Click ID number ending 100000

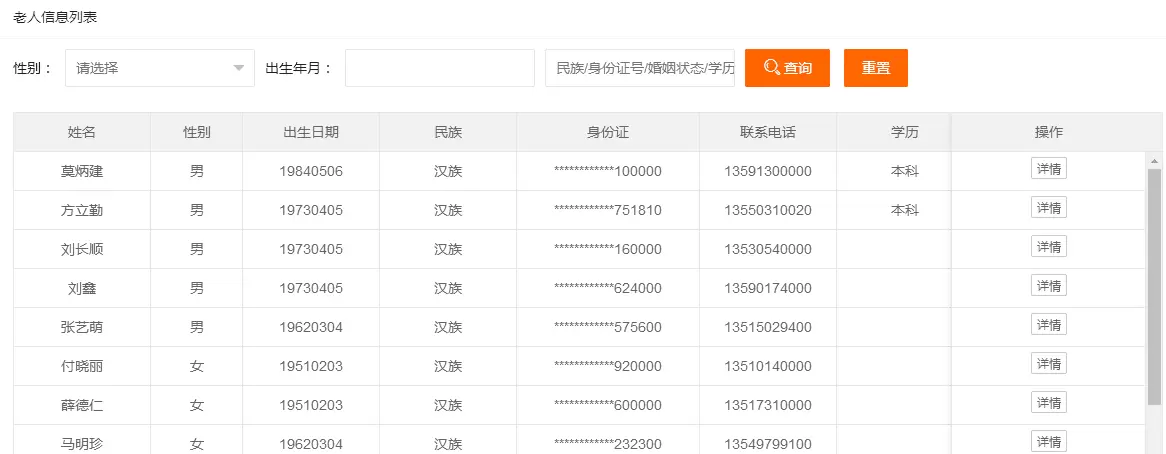pos(608,172)
